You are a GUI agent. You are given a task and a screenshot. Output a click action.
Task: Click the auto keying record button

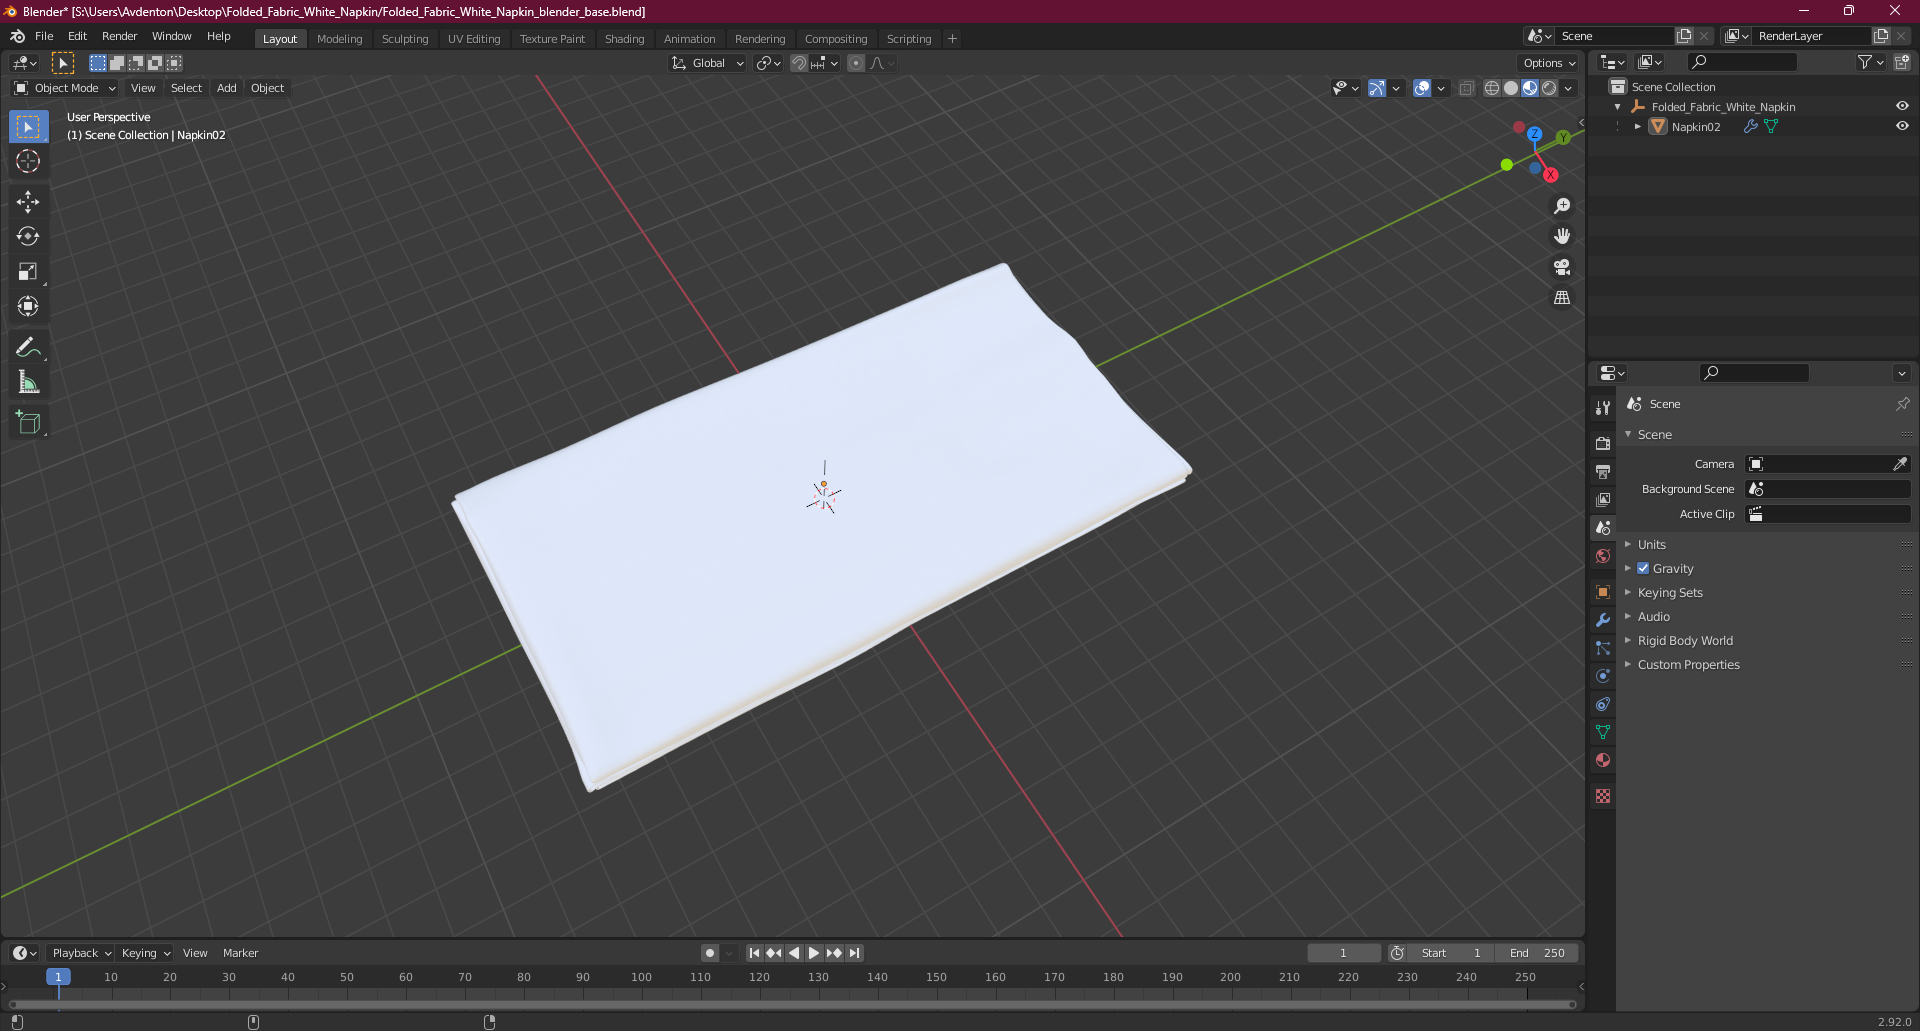710,953
